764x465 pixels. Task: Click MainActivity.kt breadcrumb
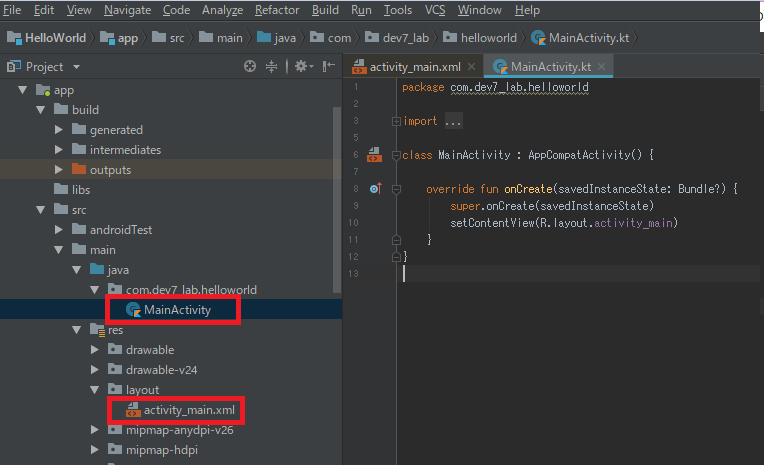click(580, 38)
